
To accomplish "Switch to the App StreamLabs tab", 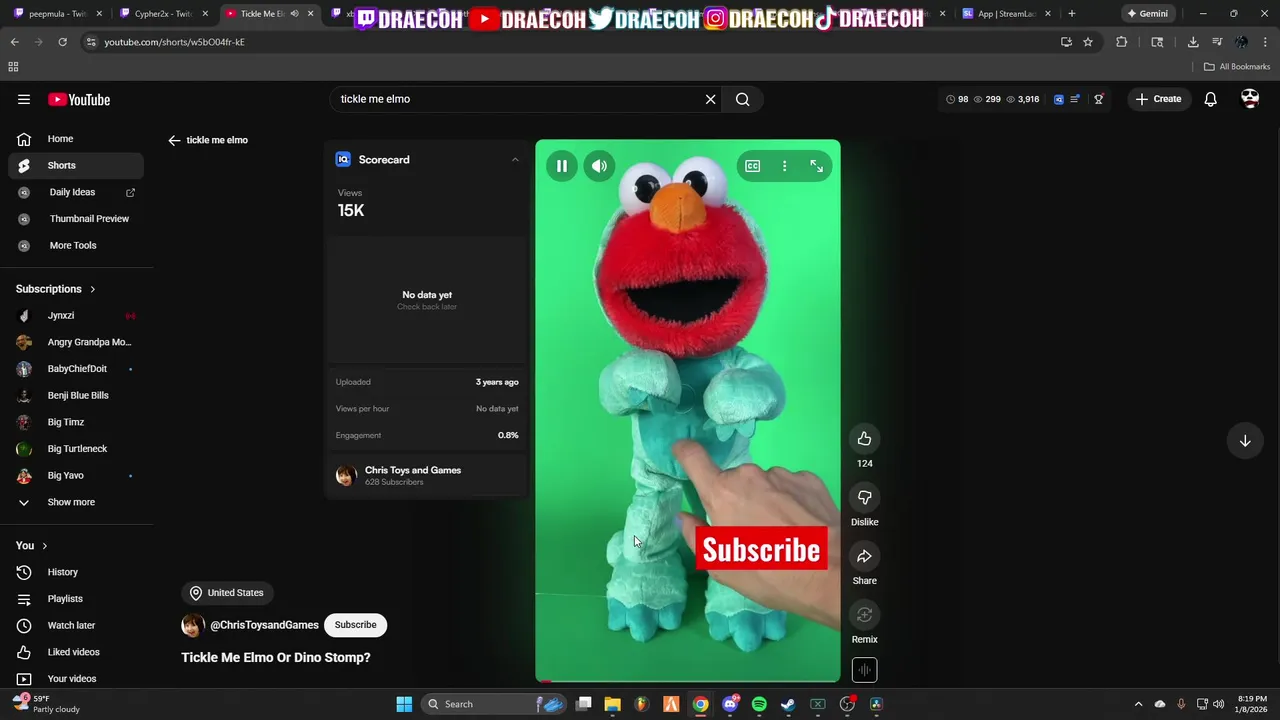I will click(1005, 14).
